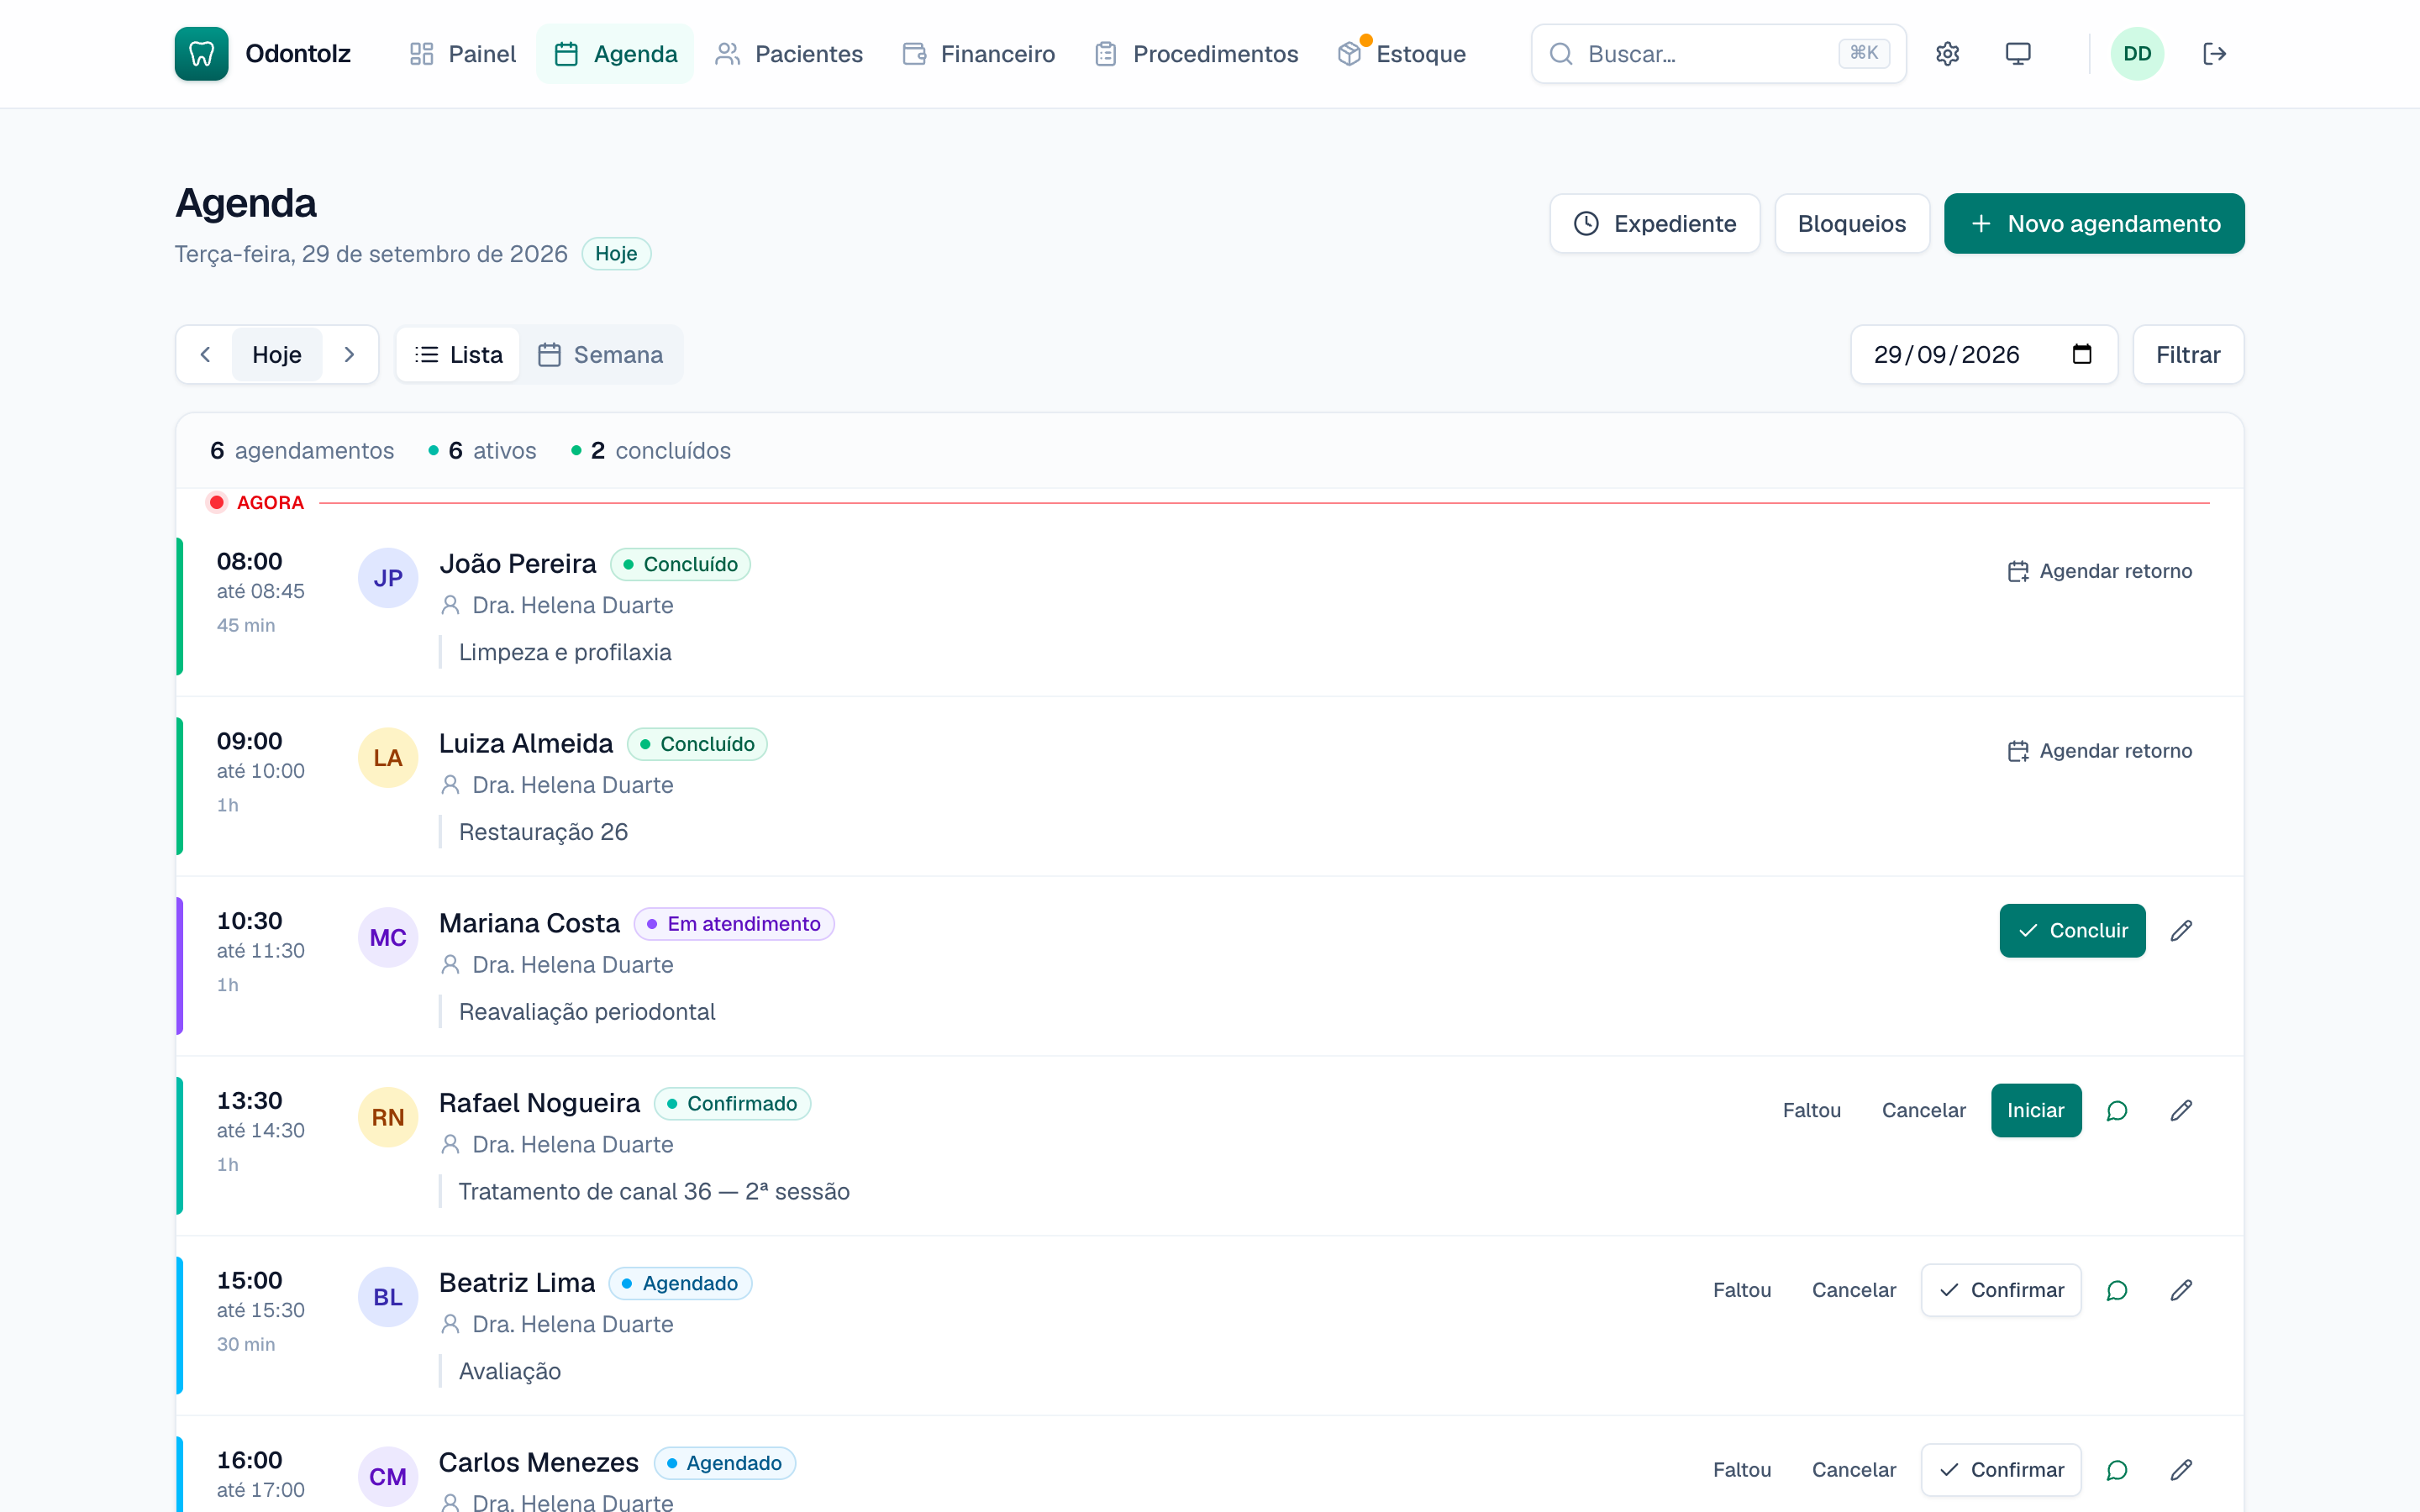Go to next day arrow
Image resolution: width=2420 pixels, height=1512 pixels.
(349, 355)
